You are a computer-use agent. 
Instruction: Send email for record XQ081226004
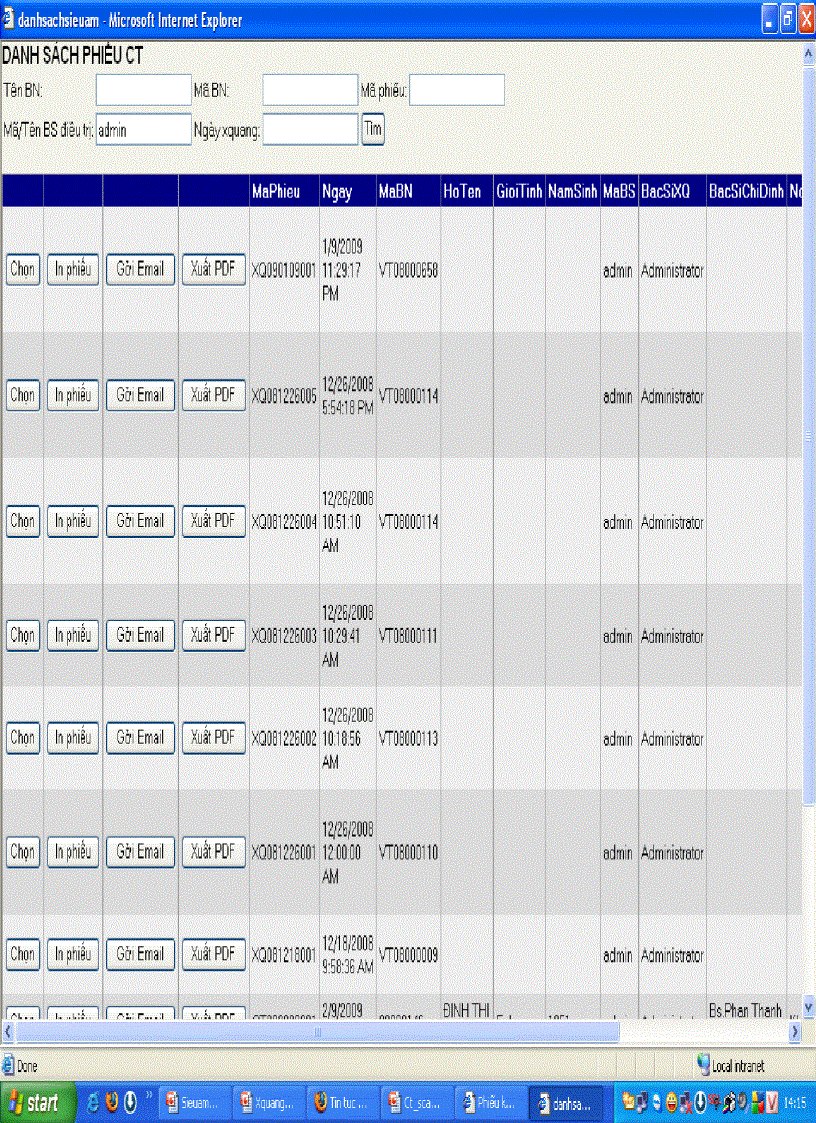click(140, 521)
